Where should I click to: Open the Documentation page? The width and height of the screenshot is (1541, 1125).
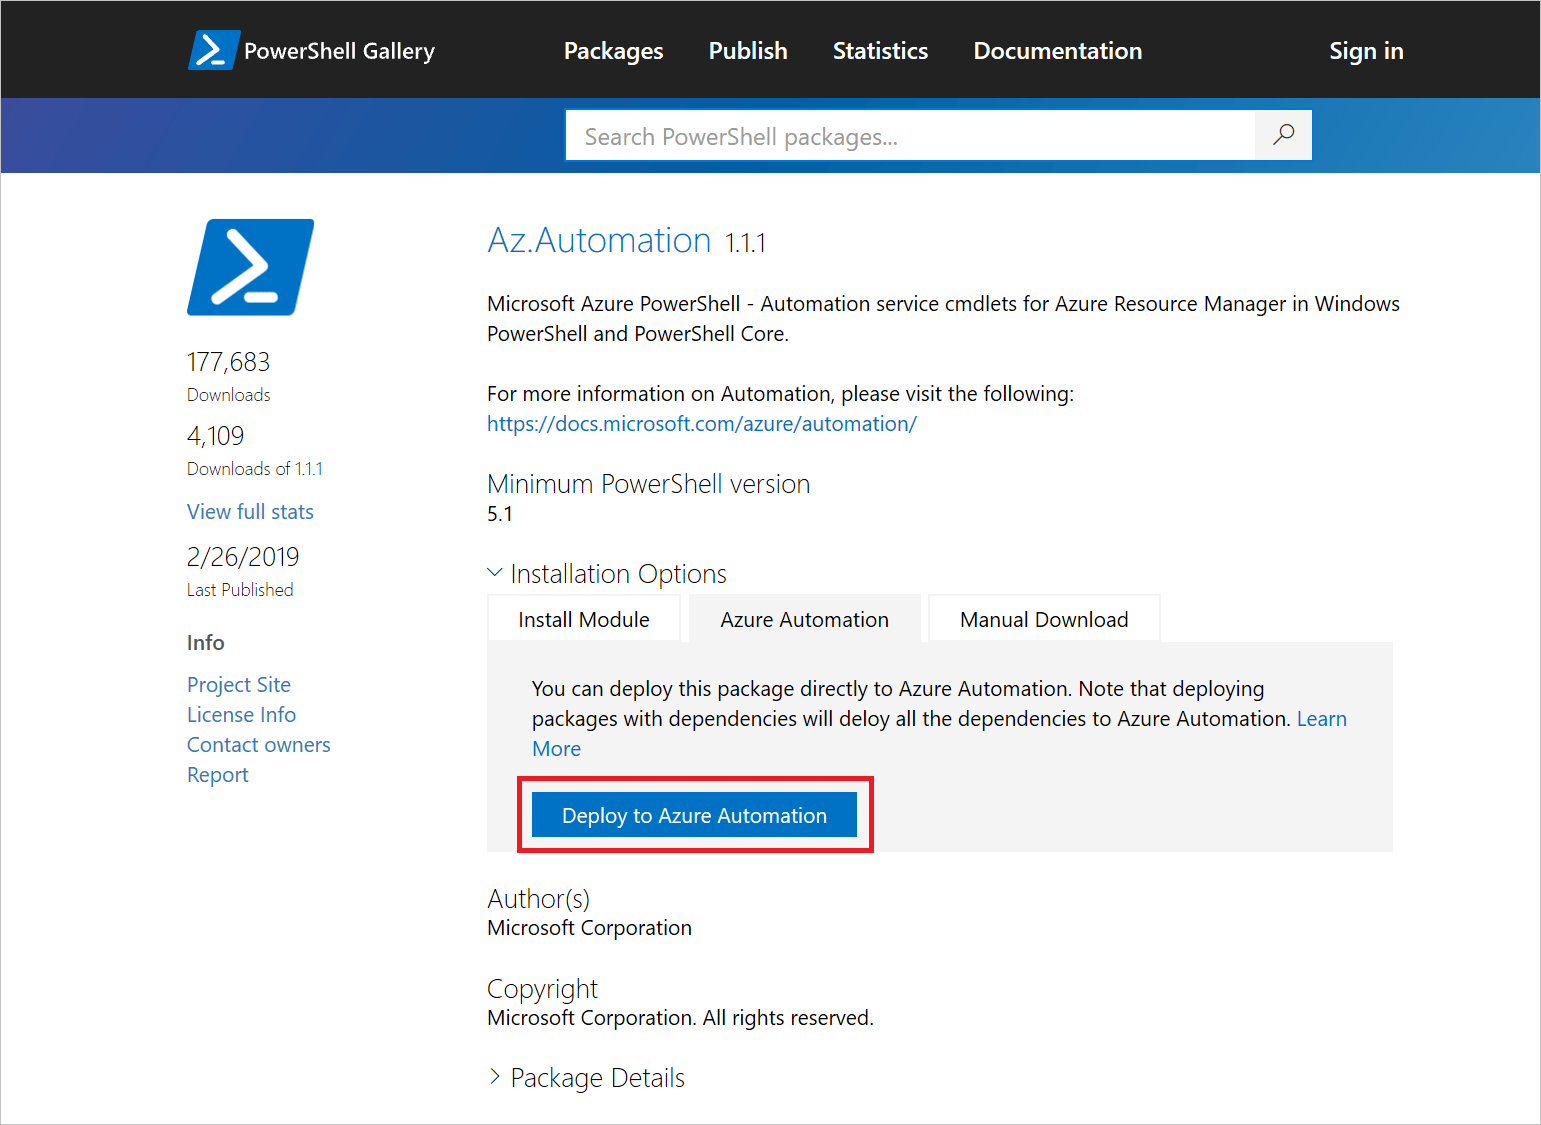click(x=1057, y=50)
